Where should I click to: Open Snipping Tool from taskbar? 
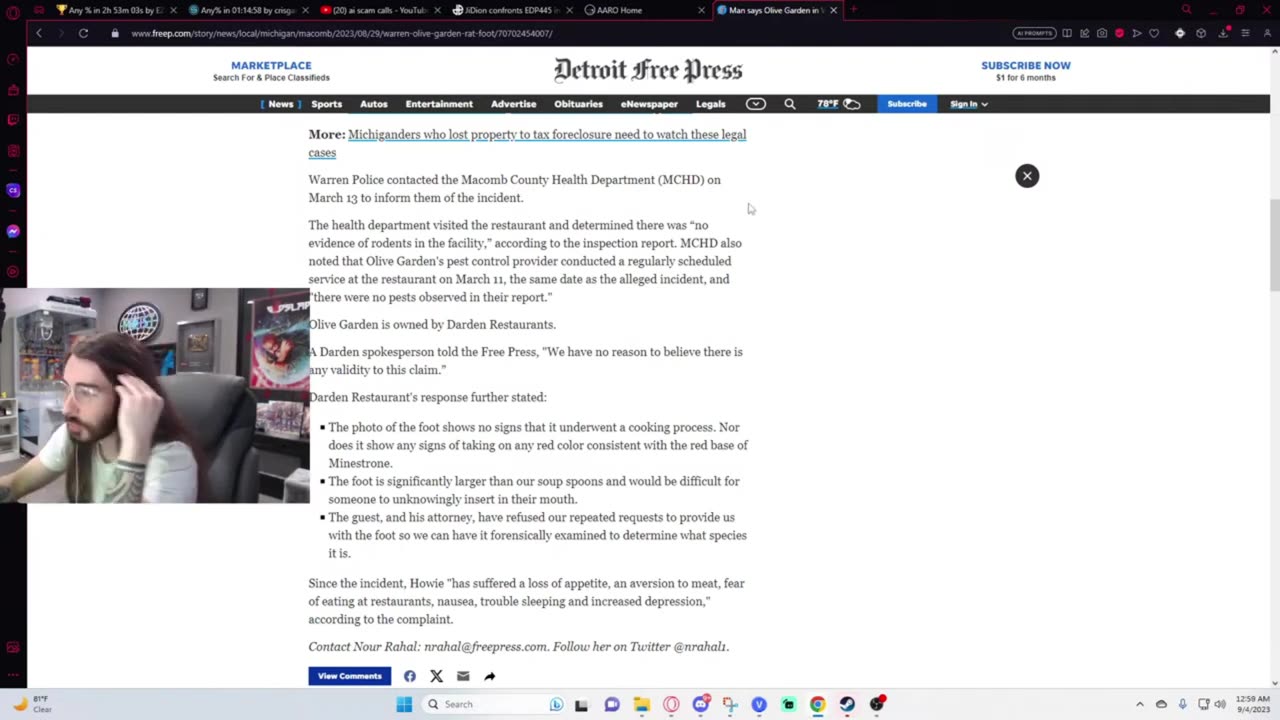730,704
